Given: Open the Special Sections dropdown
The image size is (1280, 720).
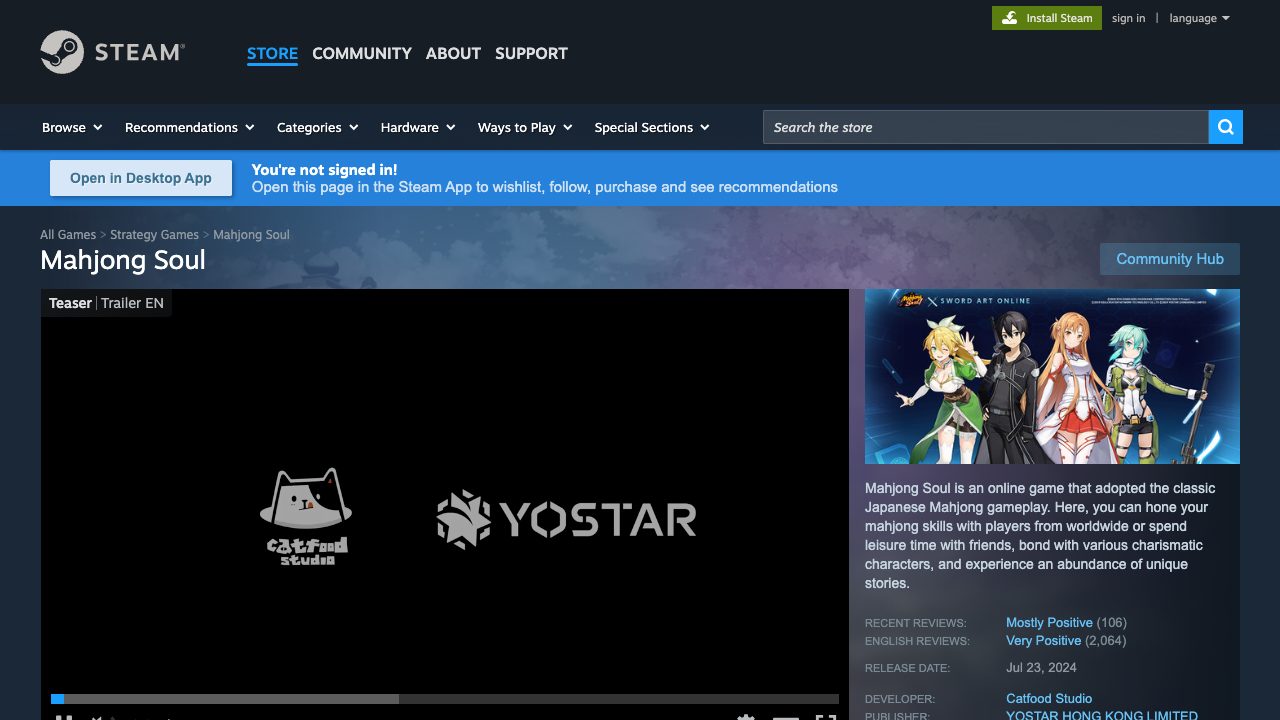Looking at the screenshot, I should tap(652, 127).
